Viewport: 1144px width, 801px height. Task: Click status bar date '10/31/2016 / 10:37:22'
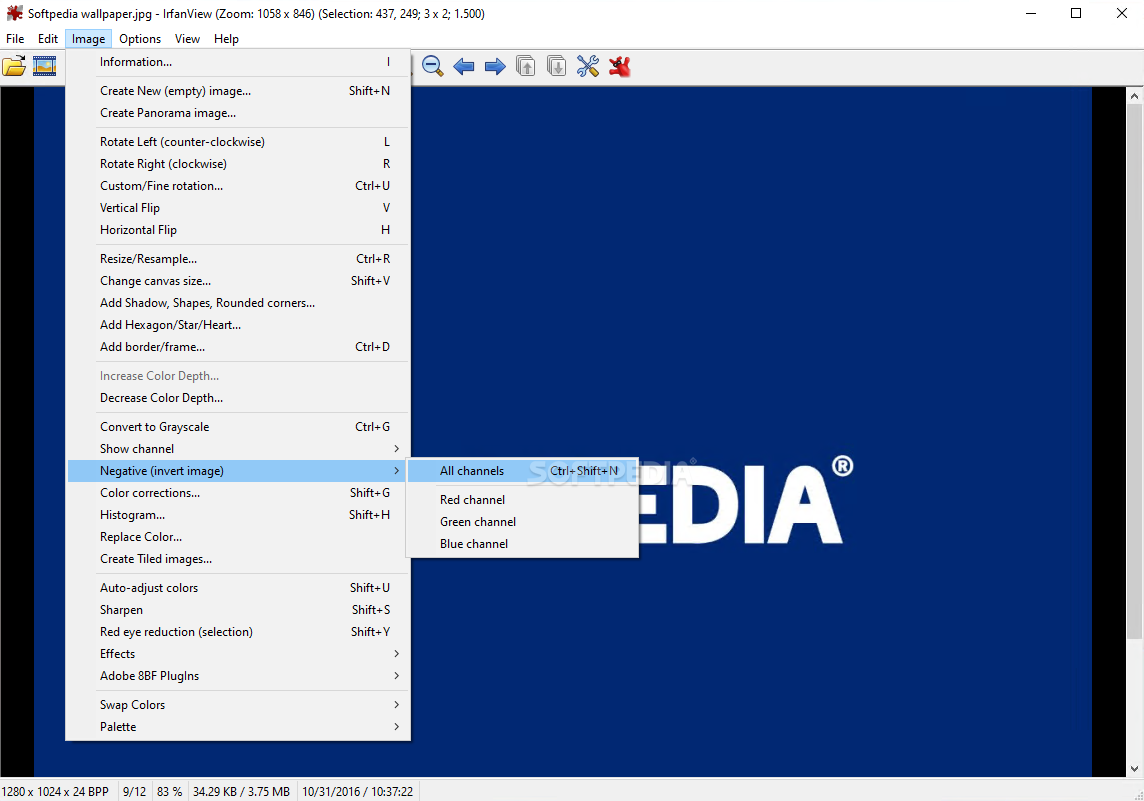[358, 792]
